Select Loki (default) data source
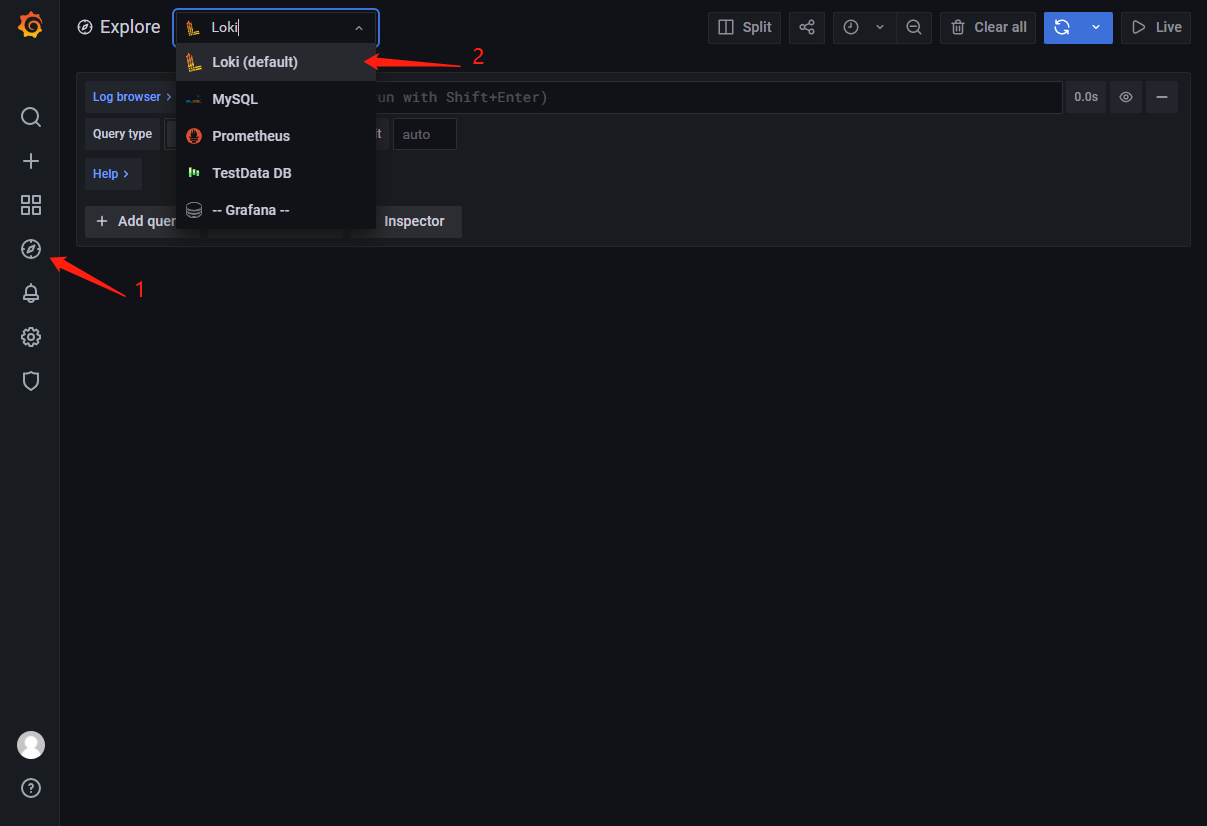1207x826 pixels. tap(276, 62)
